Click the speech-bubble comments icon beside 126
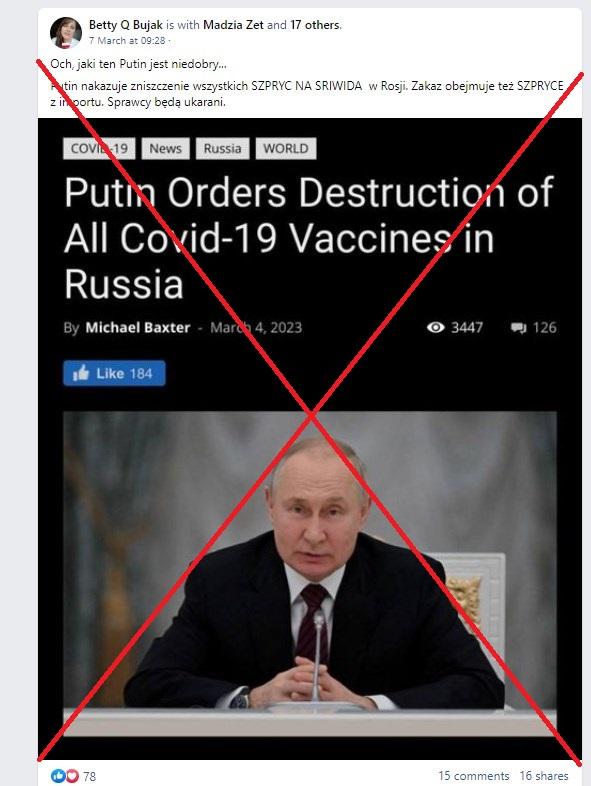591x786 pixels. [x=518, y=328]
